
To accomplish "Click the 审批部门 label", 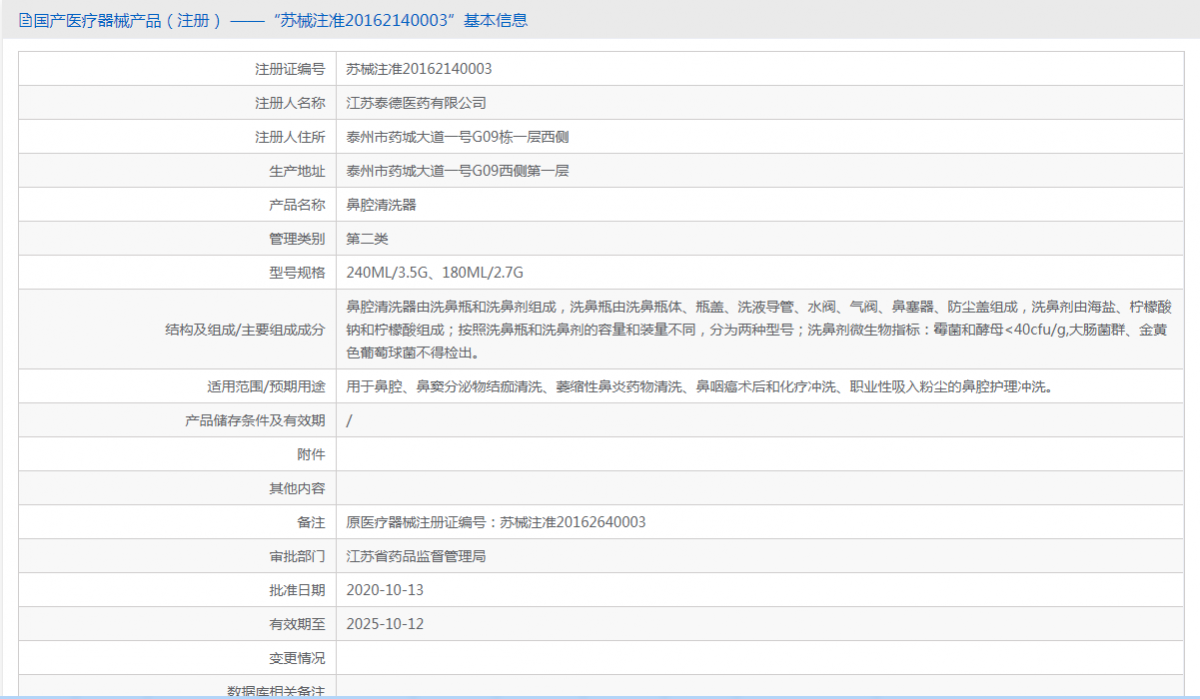I will [x=297, y=556].
